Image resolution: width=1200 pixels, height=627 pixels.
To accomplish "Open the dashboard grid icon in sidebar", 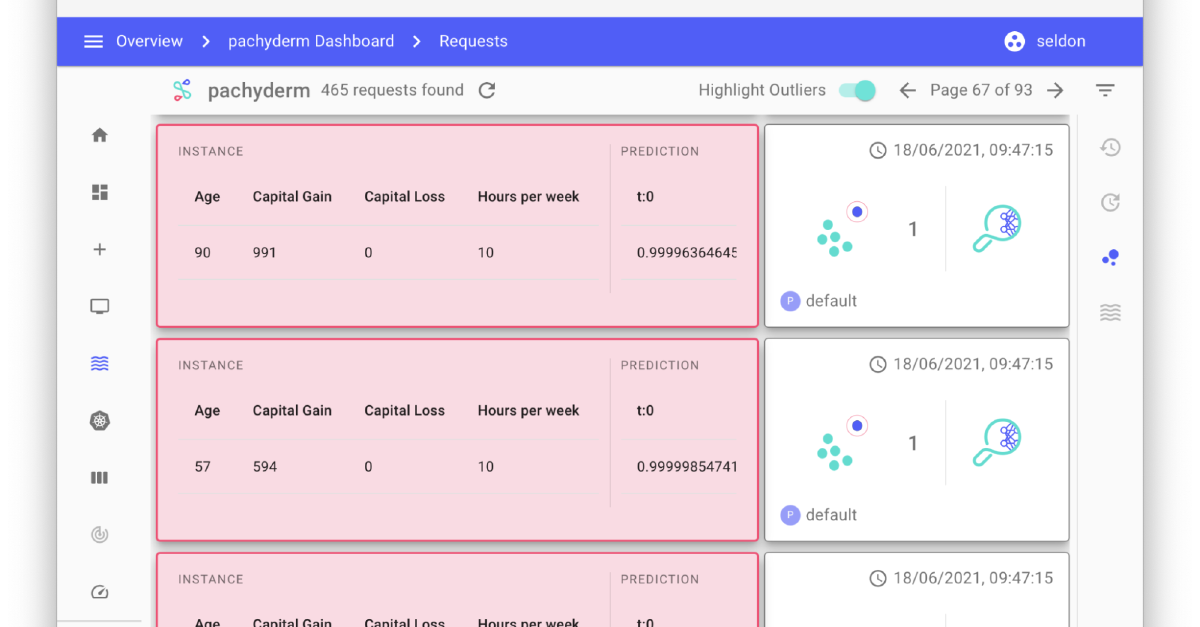I will click(x=99, y=192).
